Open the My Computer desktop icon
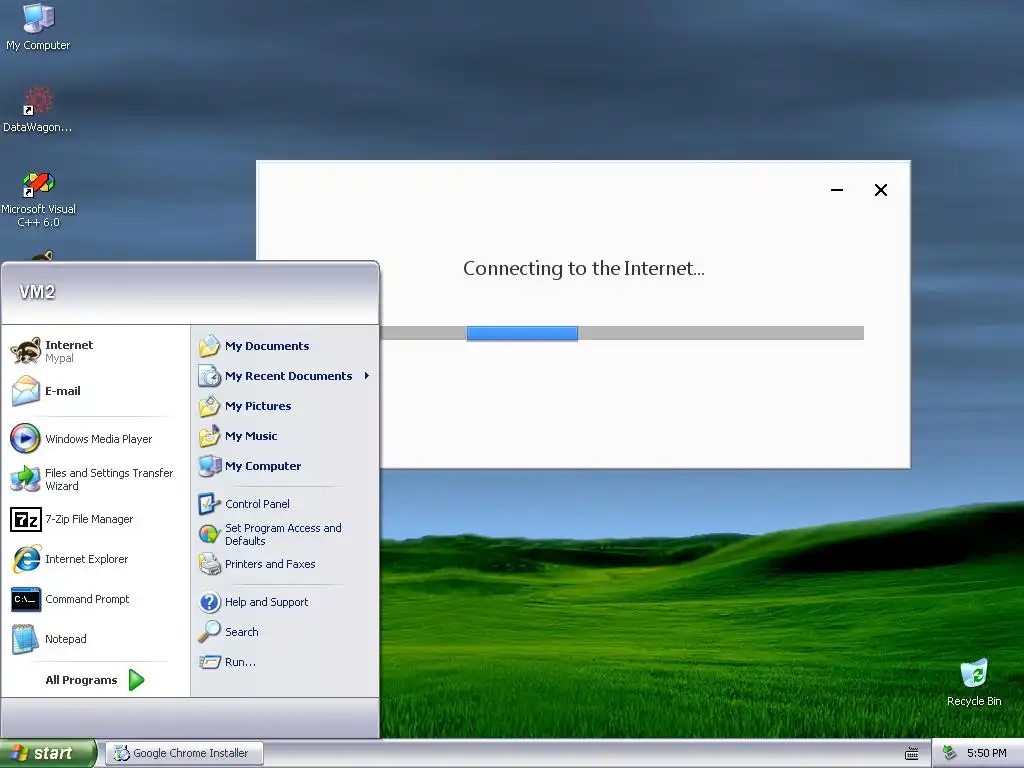 click(38, 18)
